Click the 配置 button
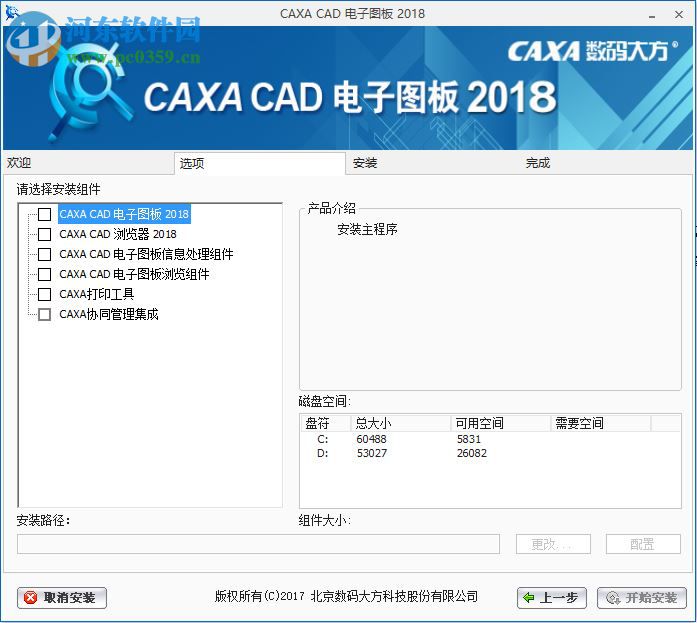The height and width of the screenshot is (623, 697). pos(643,544)
